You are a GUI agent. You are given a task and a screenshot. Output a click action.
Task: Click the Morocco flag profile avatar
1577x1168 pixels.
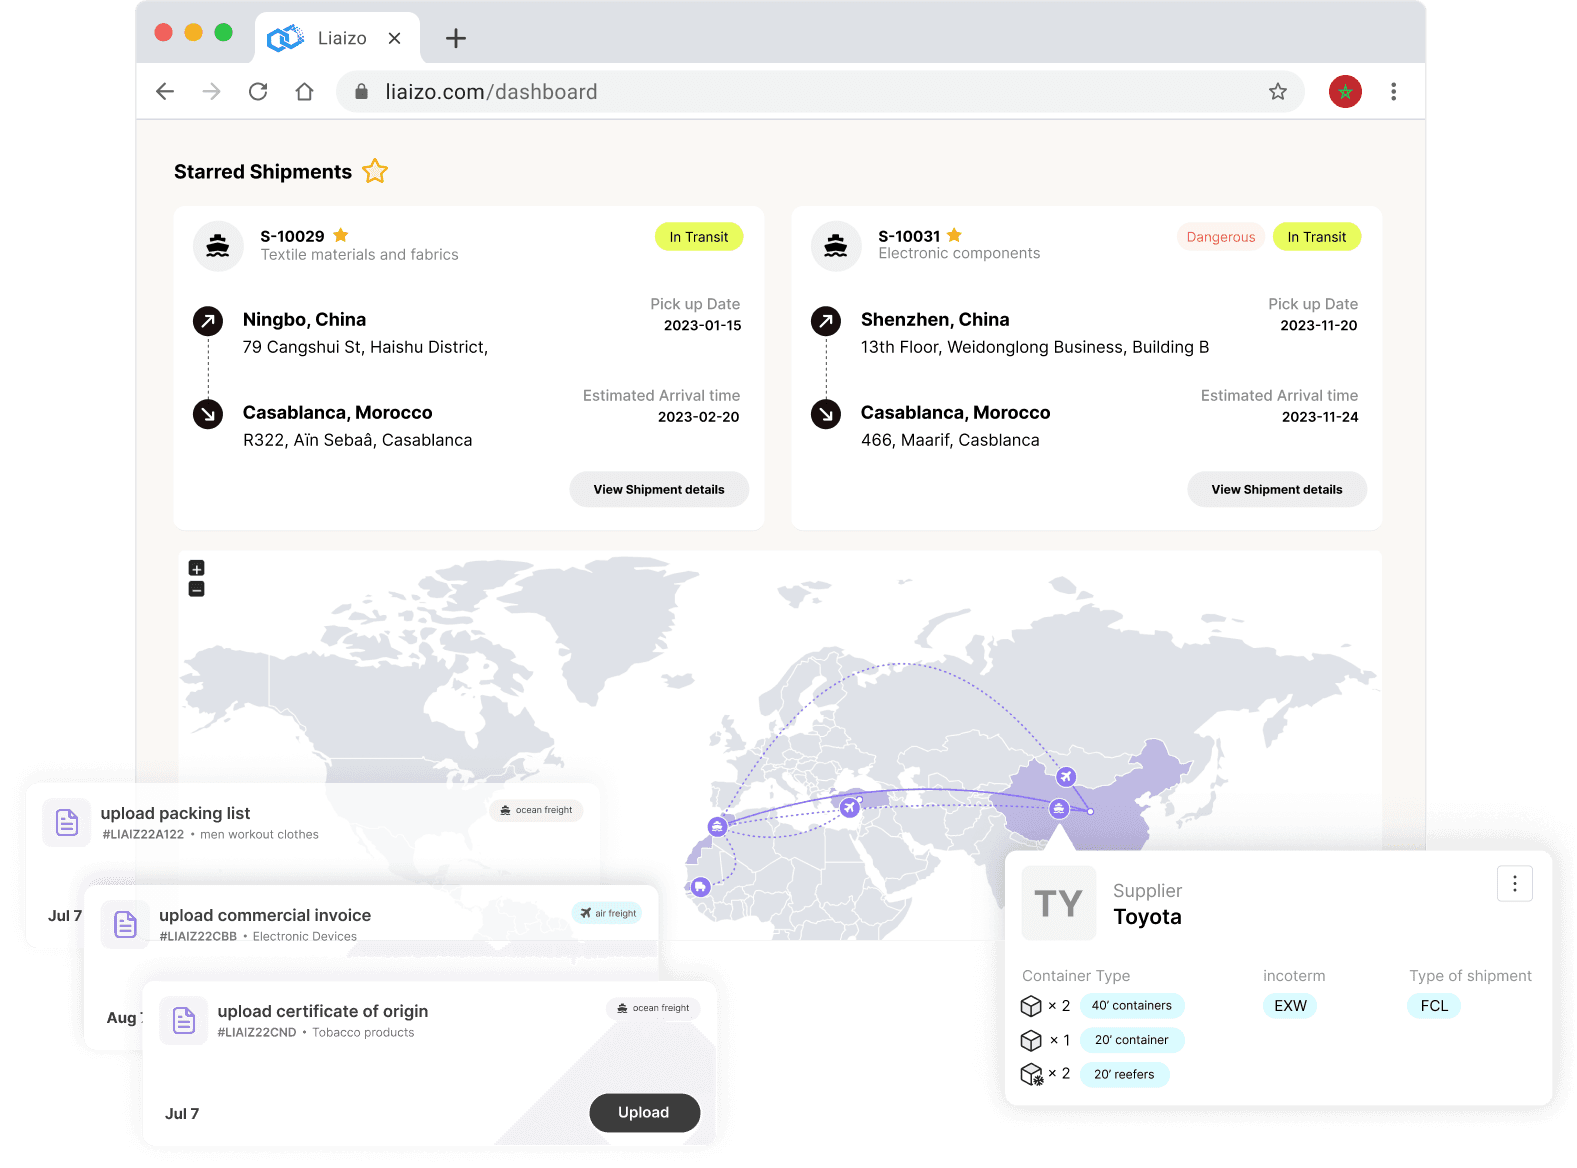point(1344,92)
